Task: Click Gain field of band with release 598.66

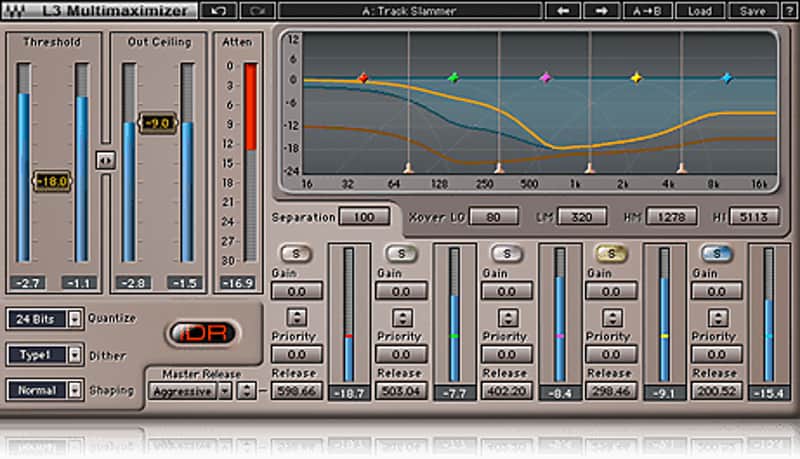Action: click(x=296, y=291)
